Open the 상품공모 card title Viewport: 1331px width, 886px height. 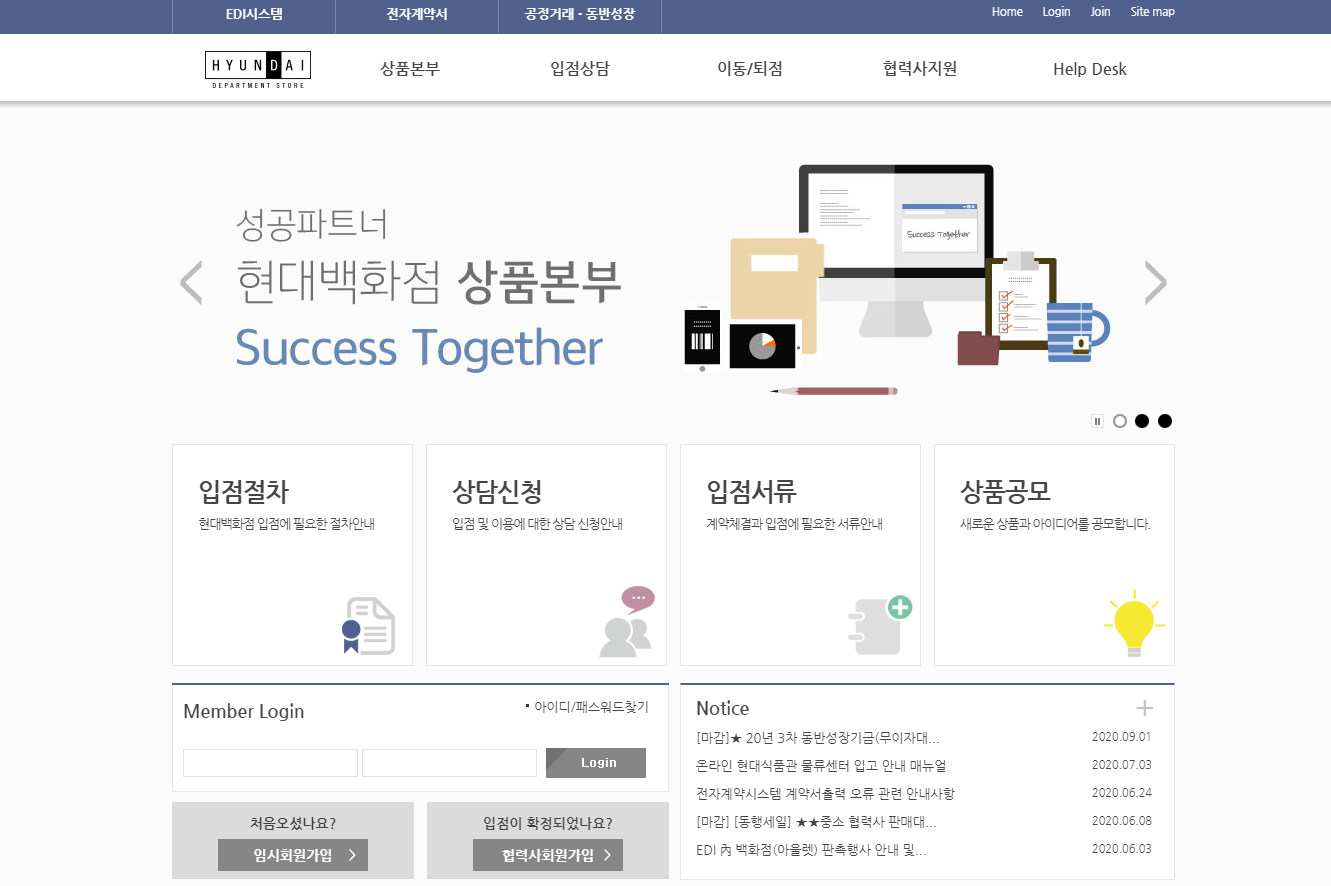pos(1006,492)
